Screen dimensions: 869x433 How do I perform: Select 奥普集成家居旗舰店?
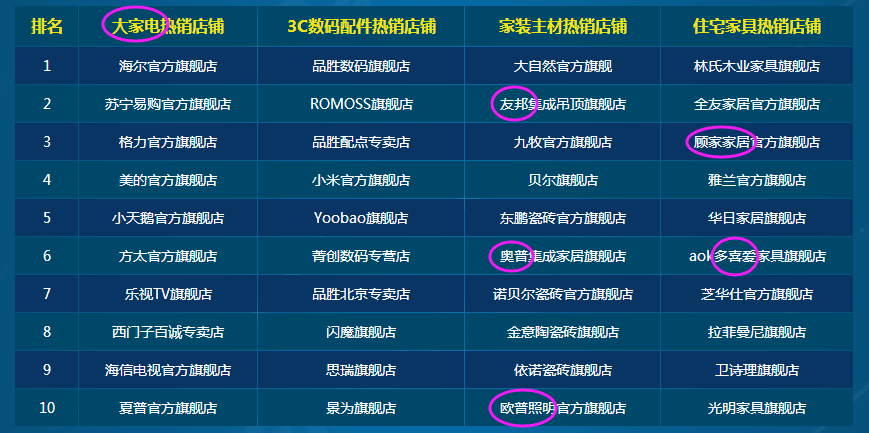tap(563, 256)
